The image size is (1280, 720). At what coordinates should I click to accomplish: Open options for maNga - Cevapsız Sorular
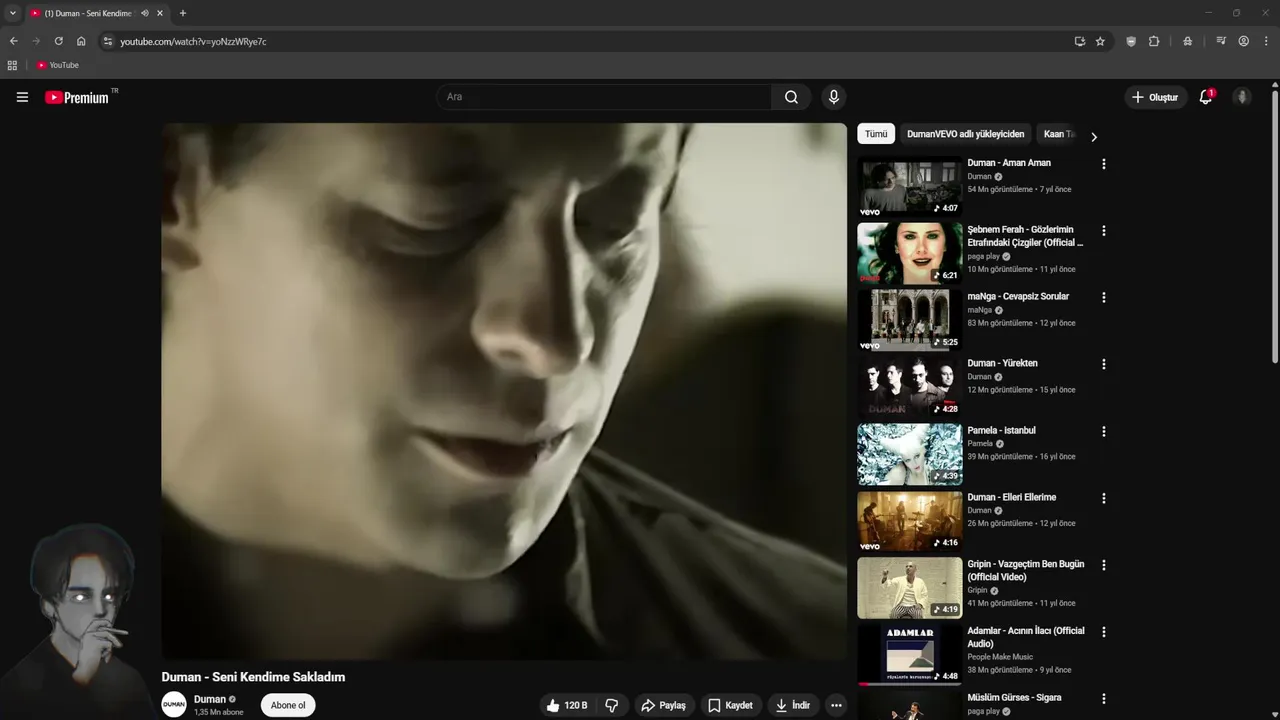point(1104,298)
